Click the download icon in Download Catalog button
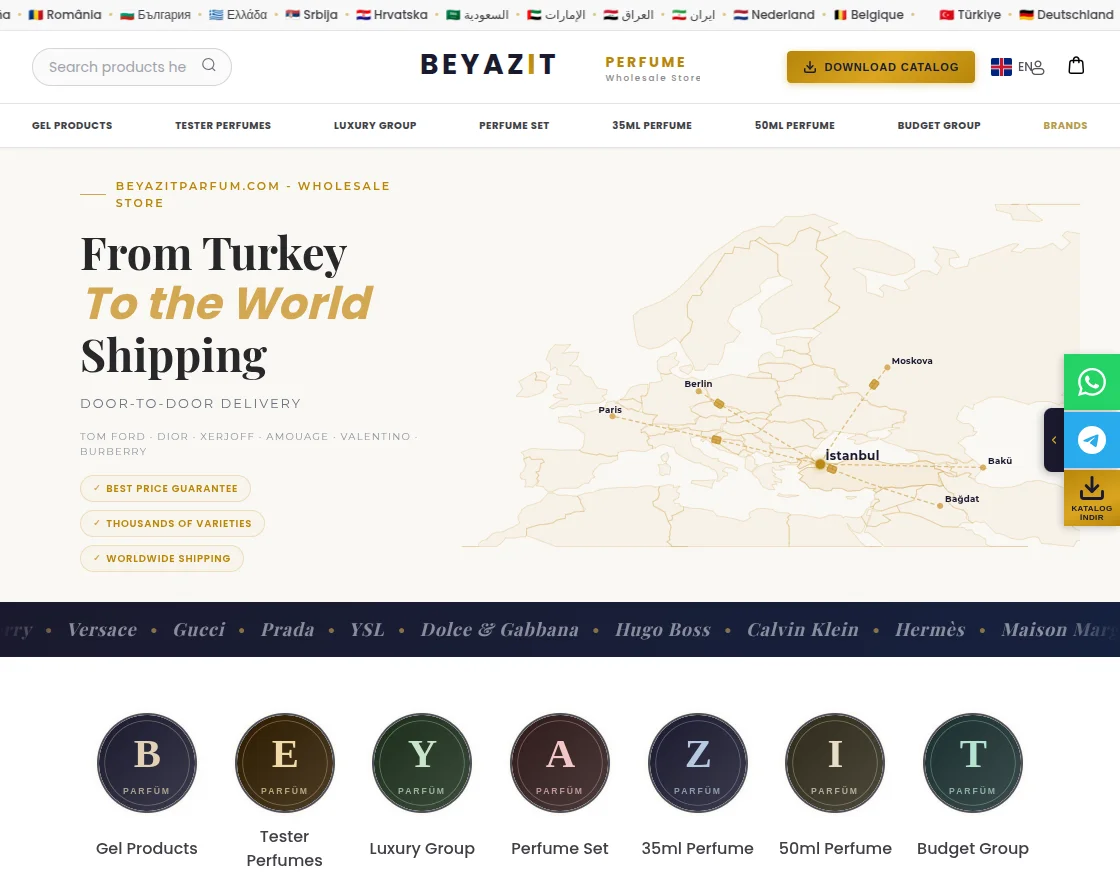The image size is (1120, 880). (x=810, y=67)
